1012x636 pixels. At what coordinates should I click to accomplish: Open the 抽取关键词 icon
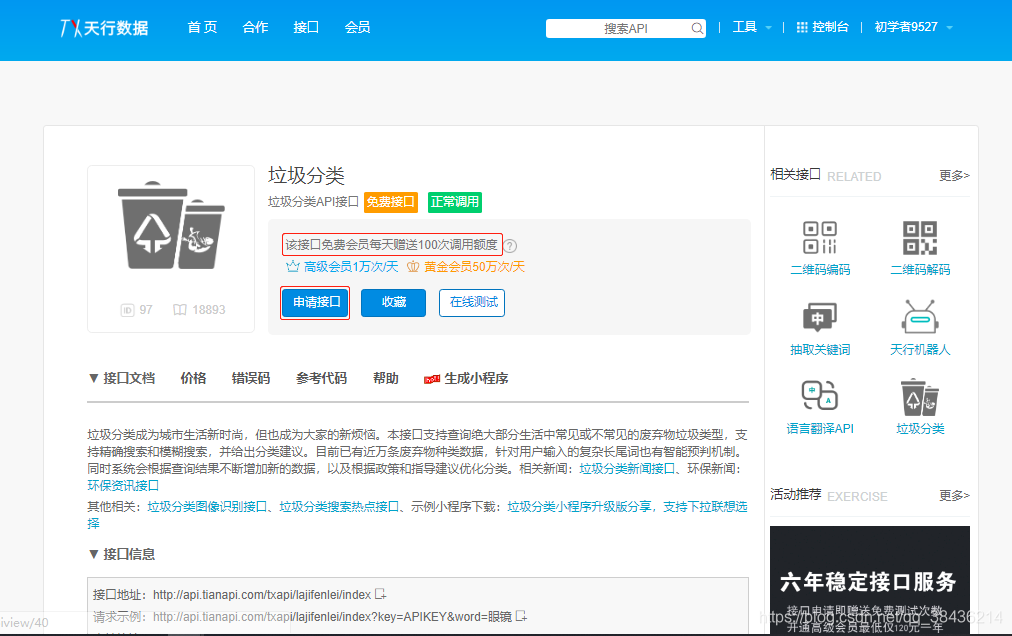pos(820,317)
